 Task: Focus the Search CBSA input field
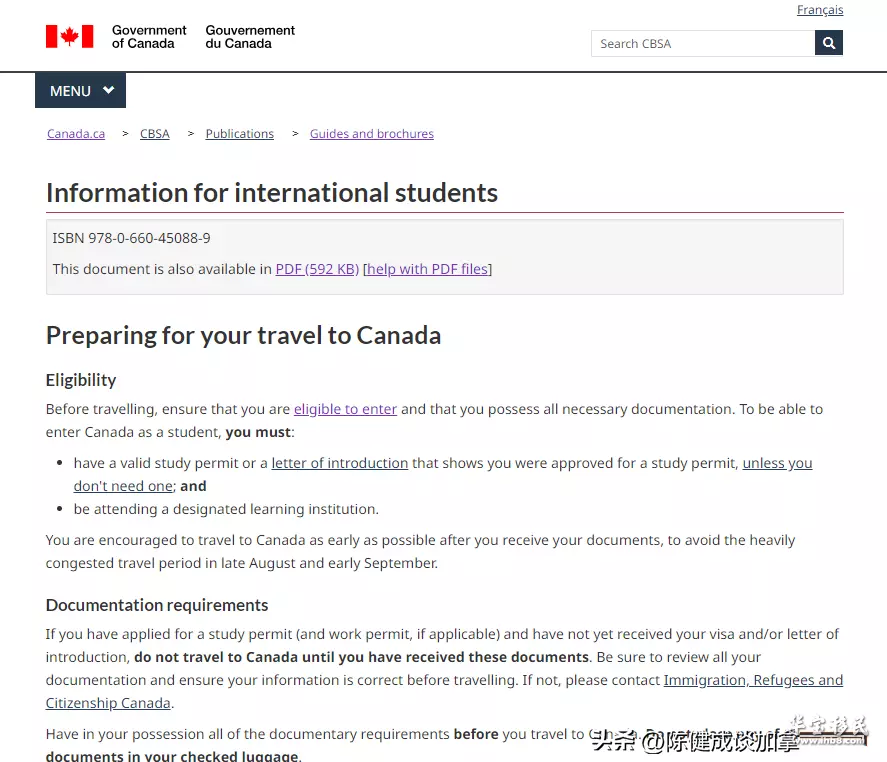pyautogui.click(x=703, y=44)
